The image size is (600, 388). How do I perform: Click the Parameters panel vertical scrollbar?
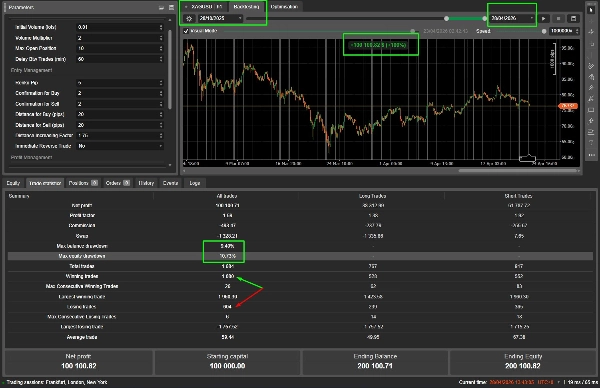point(170,69)
